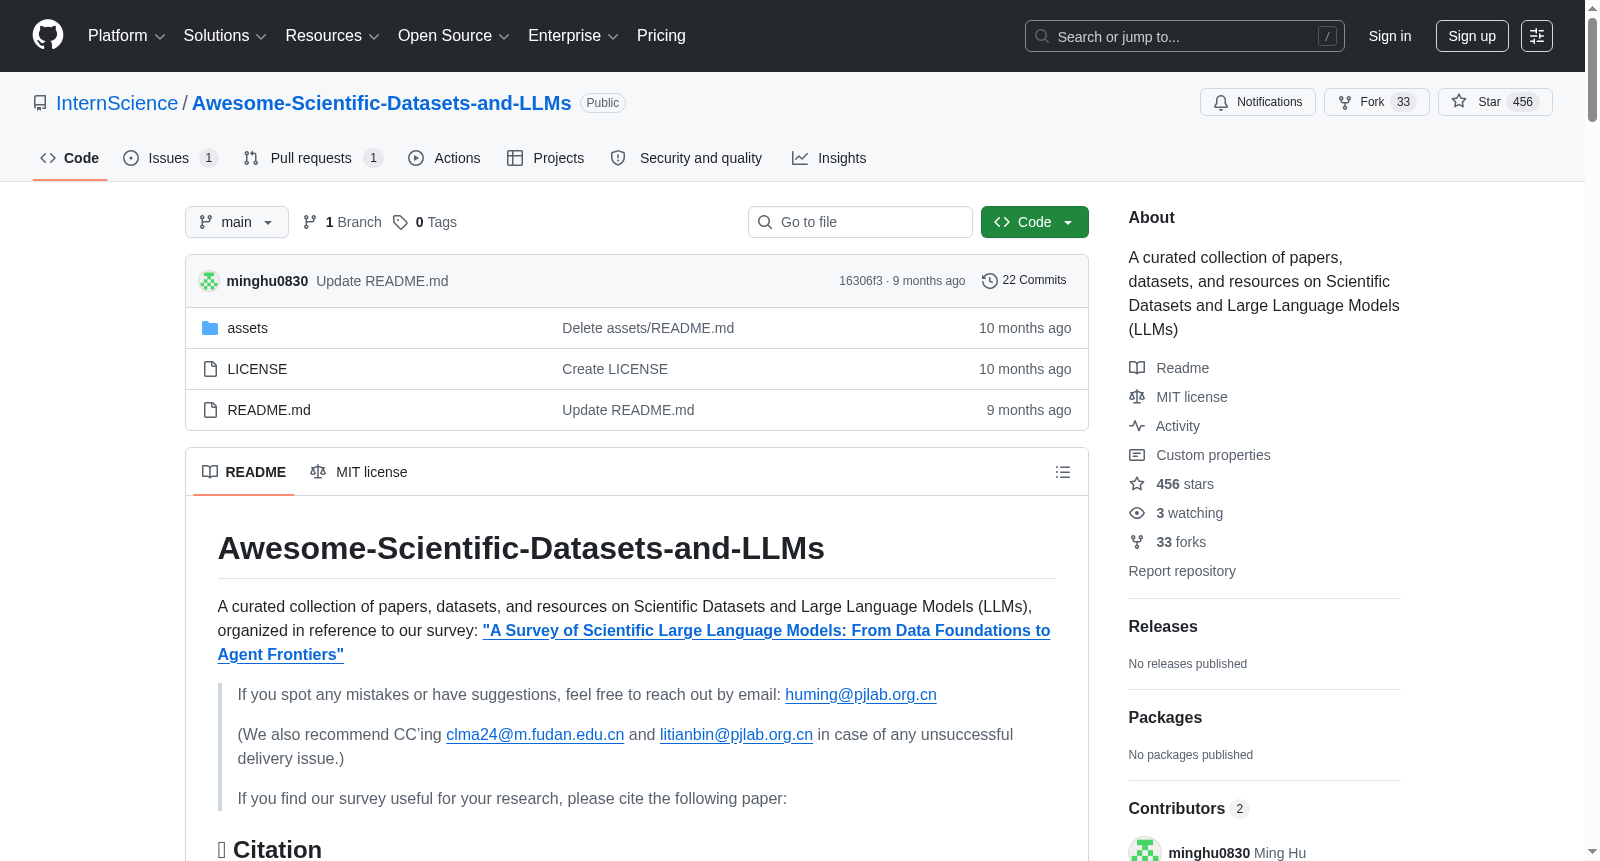Screen dimensions: 1600x861
Task: Click the commit history clock icon
Action: click(x=989, y=281)
